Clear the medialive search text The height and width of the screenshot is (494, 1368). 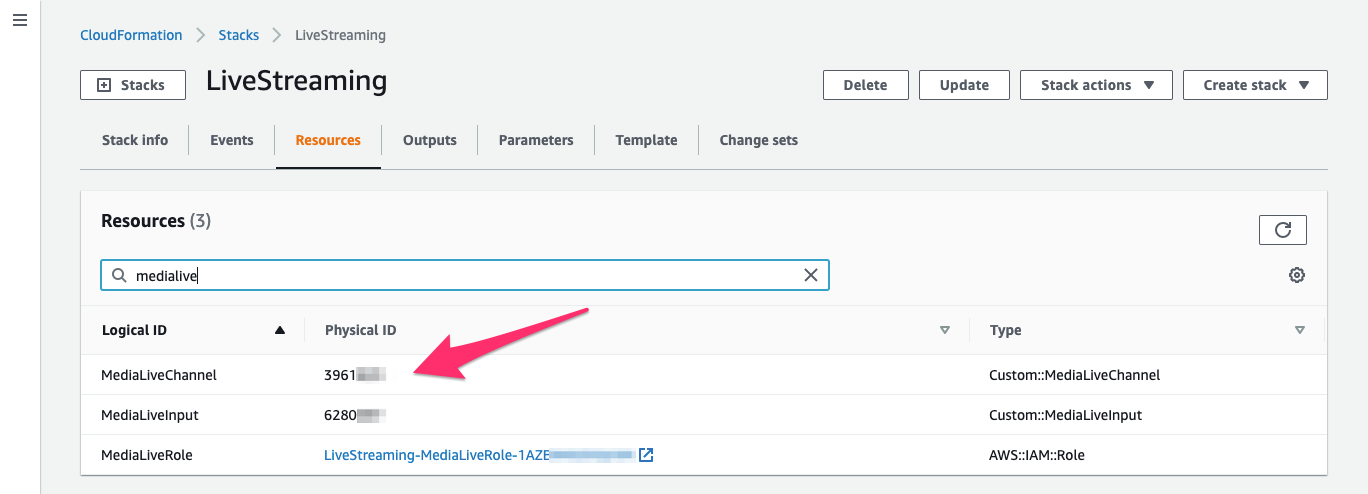pos(811,275)
